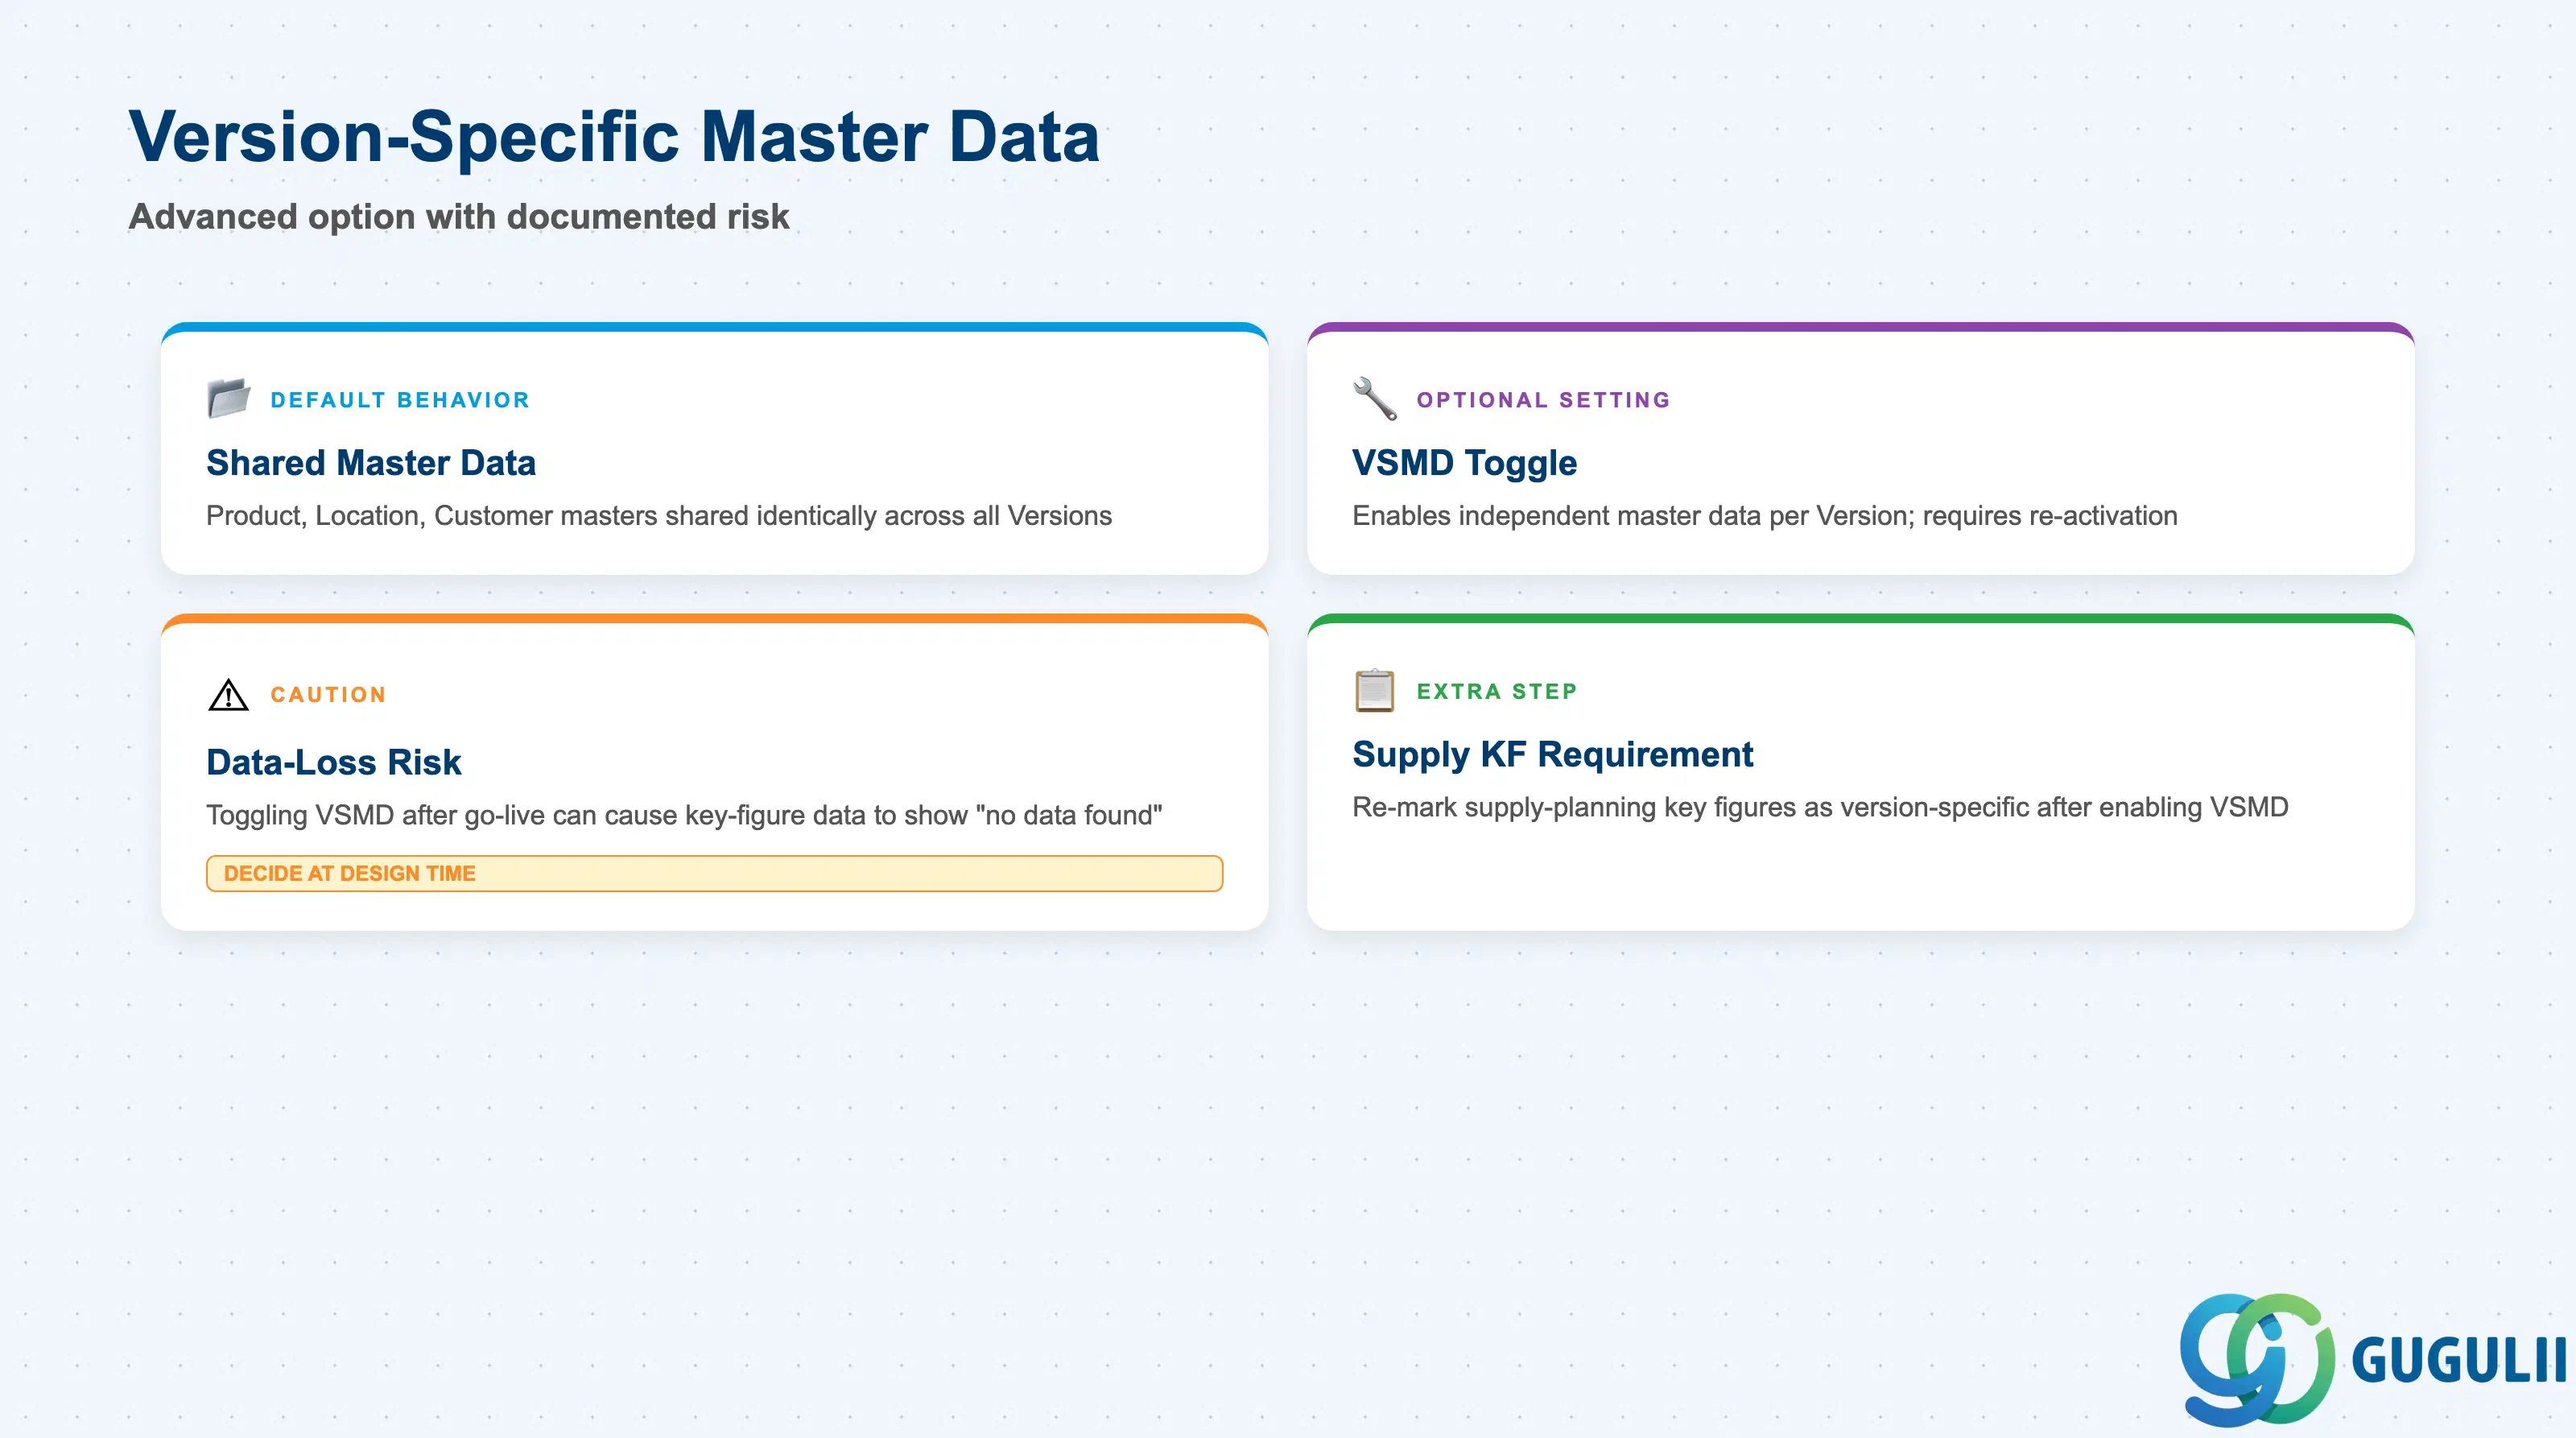Screen dimensions: 2576x1438
Task: Click the description about Product, Location, Customer masters
Action: [659, 516]
